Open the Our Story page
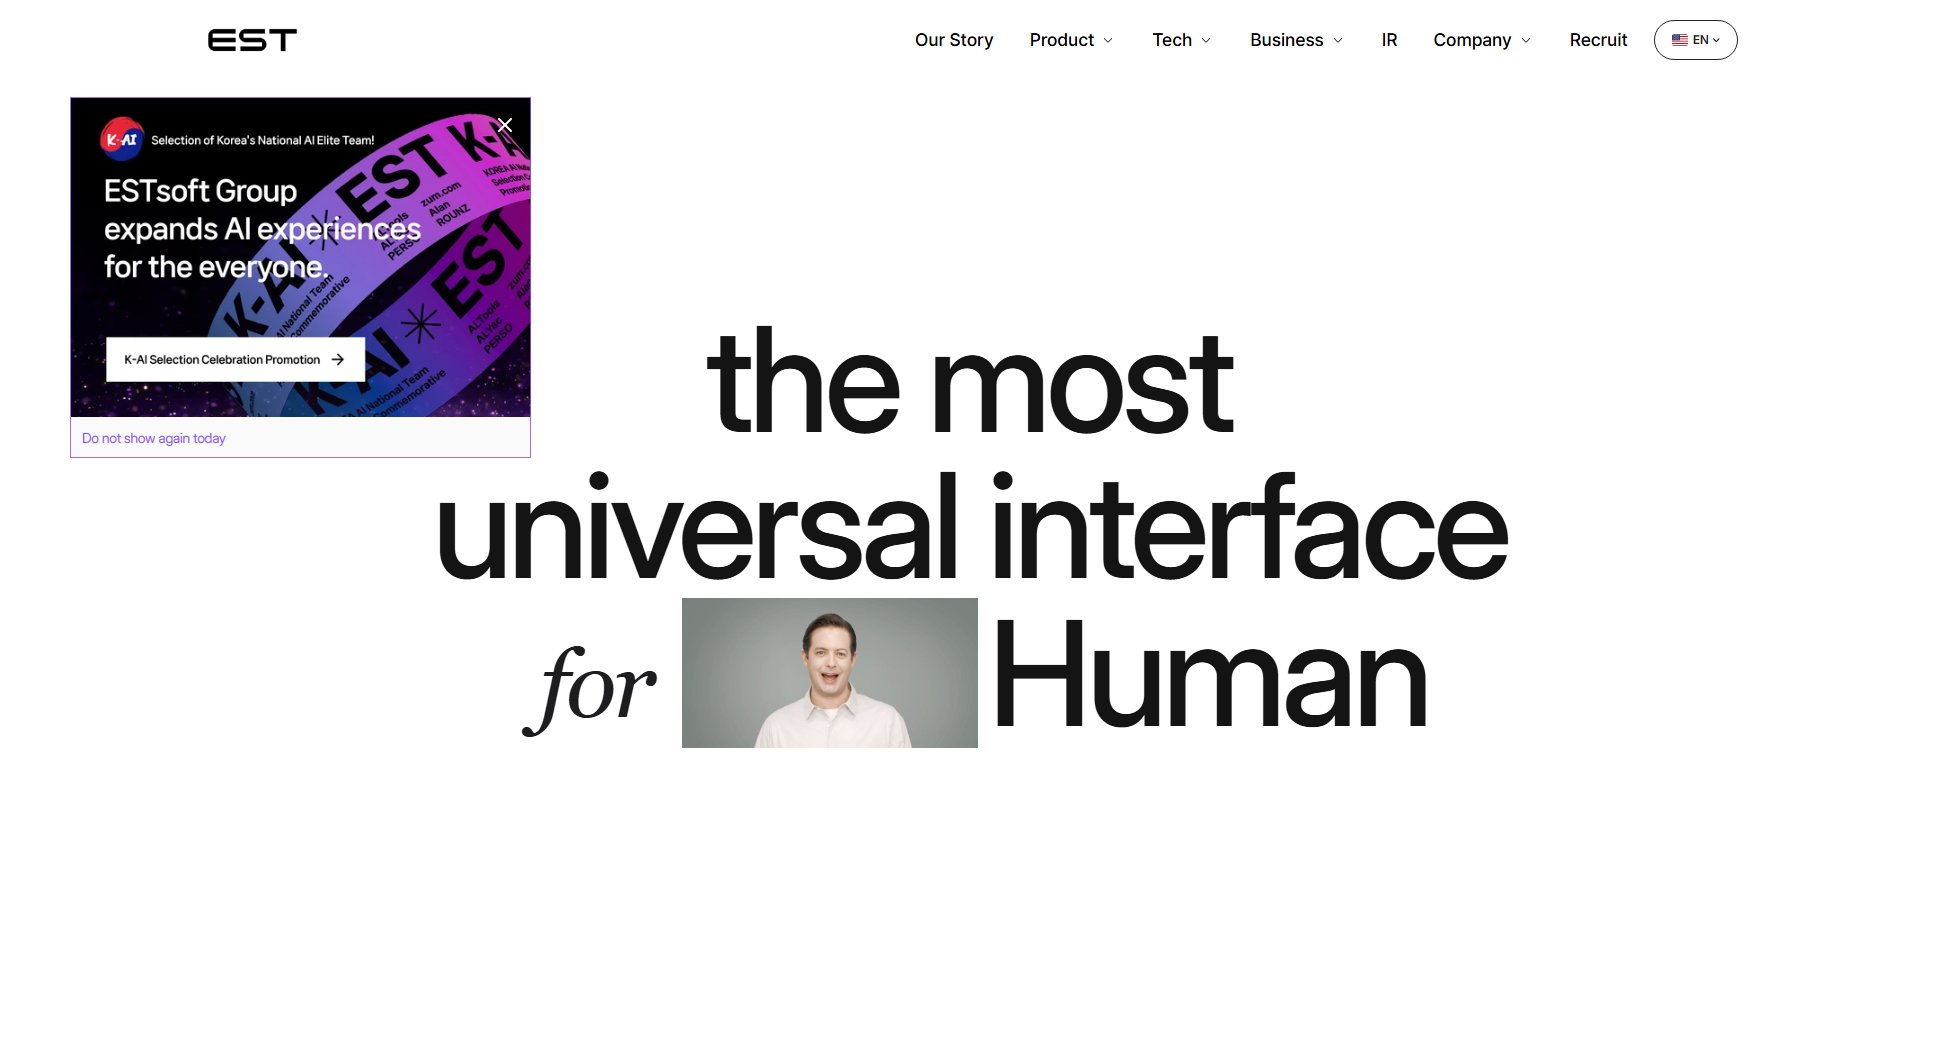 click(953, 40)
